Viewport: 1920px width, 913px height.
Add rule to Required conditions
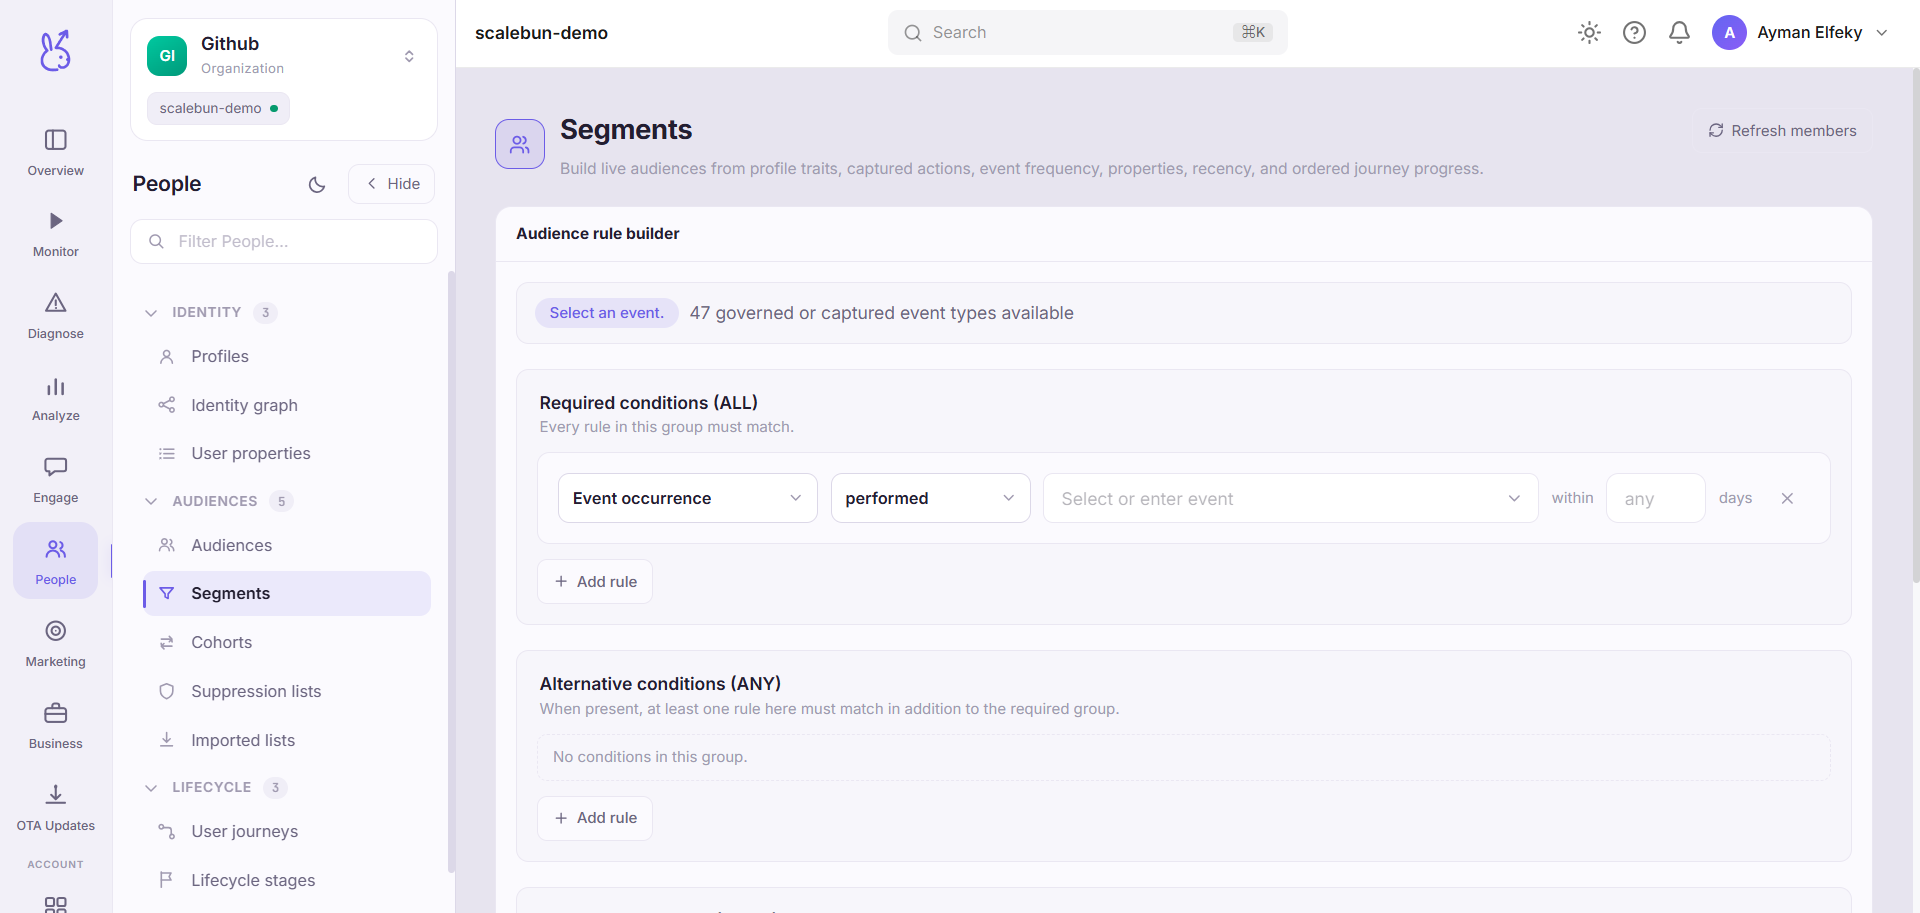tap(595, 581)
